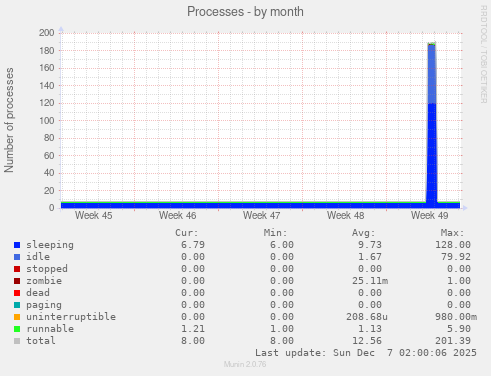Viewport: 491px width, 376px height.
Task: Click the sleeping legend color swatch
Action: tap(17, 245)
